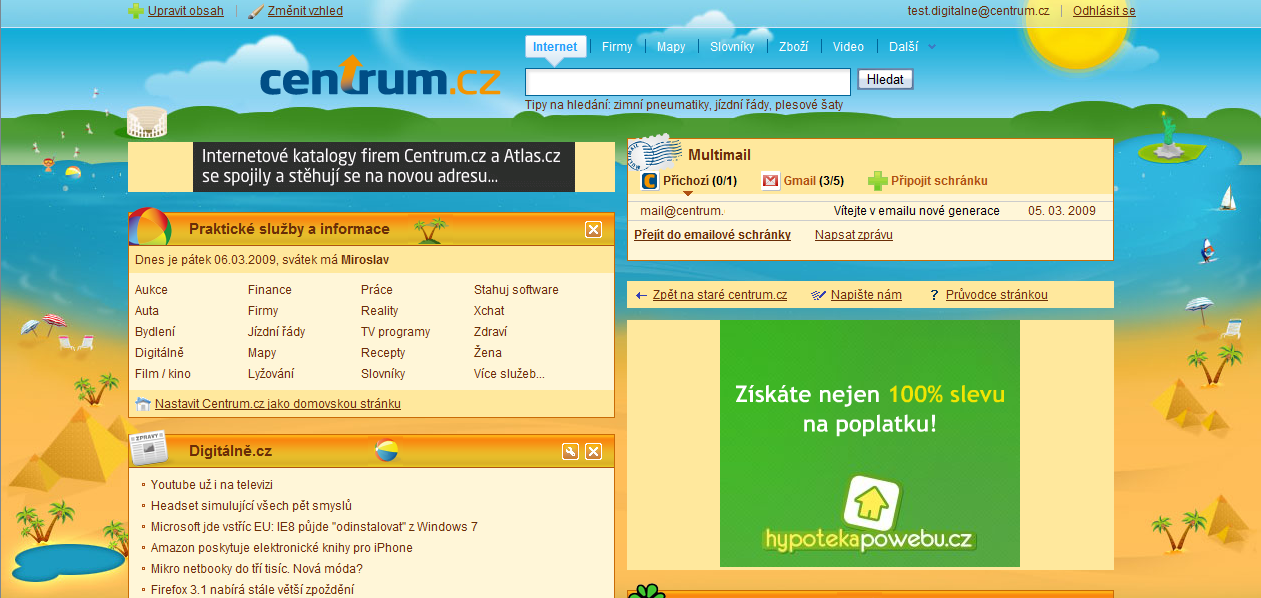Open the Film / kino link

(x=163, y=374)
